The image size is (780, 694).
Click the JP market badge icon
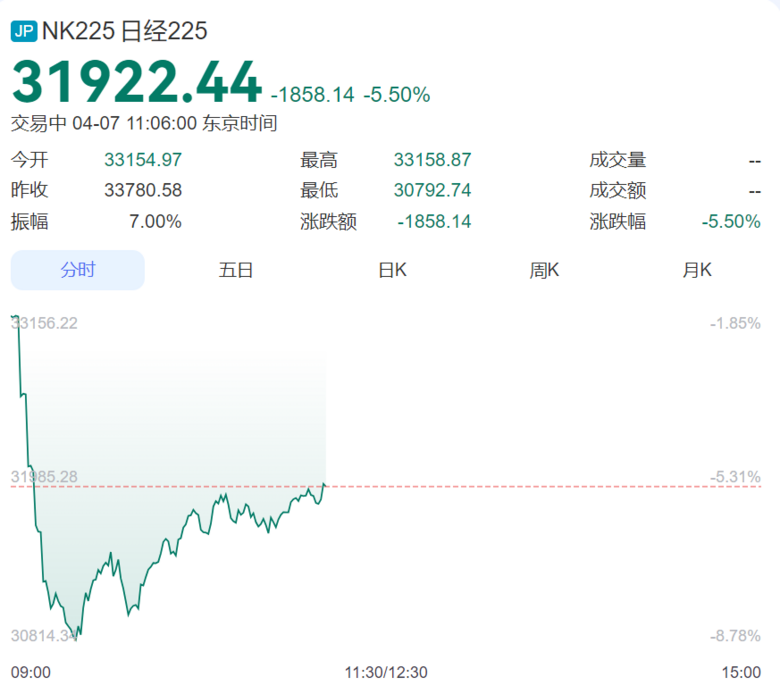coord(24,31)
